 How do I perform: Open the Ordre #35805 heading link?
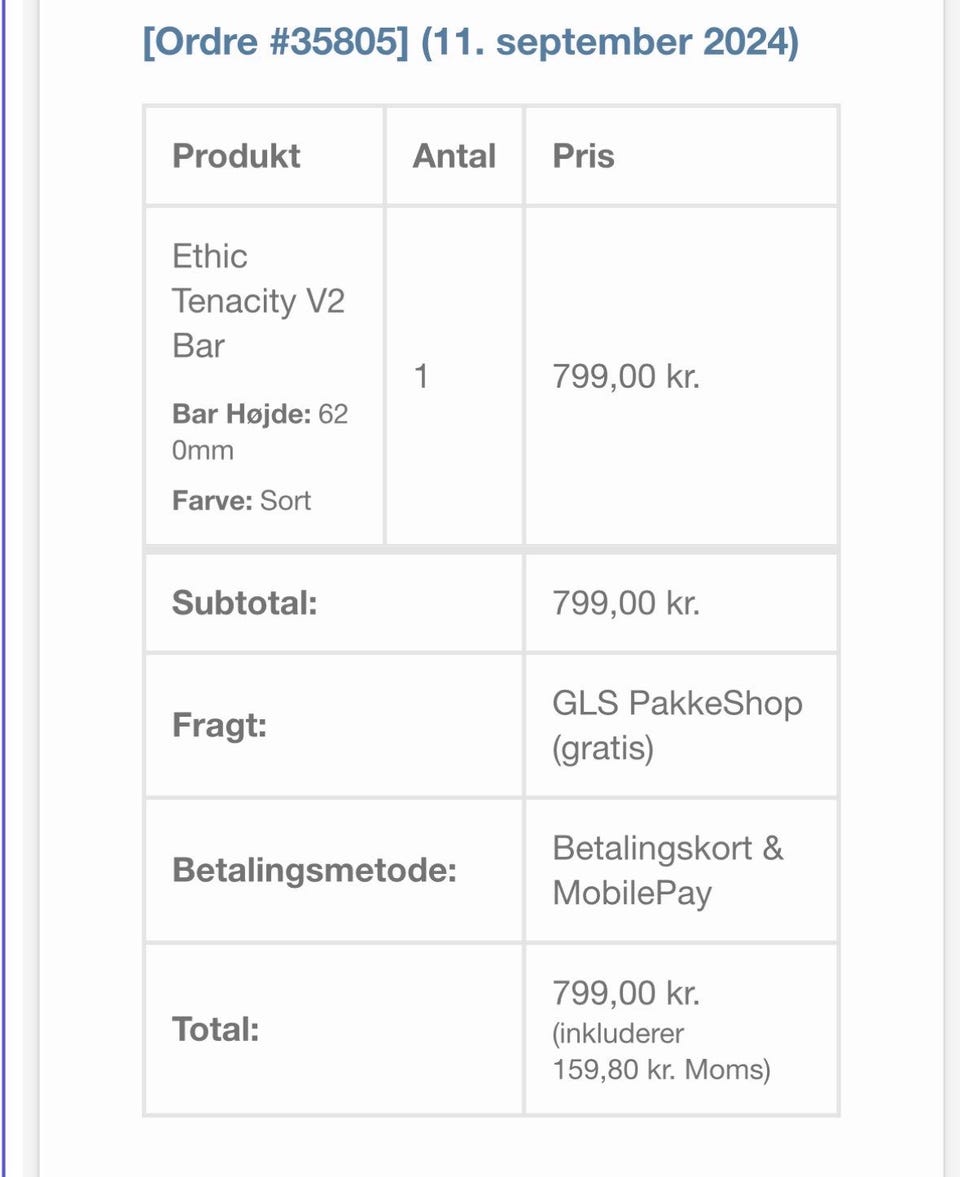click(276, 43)
